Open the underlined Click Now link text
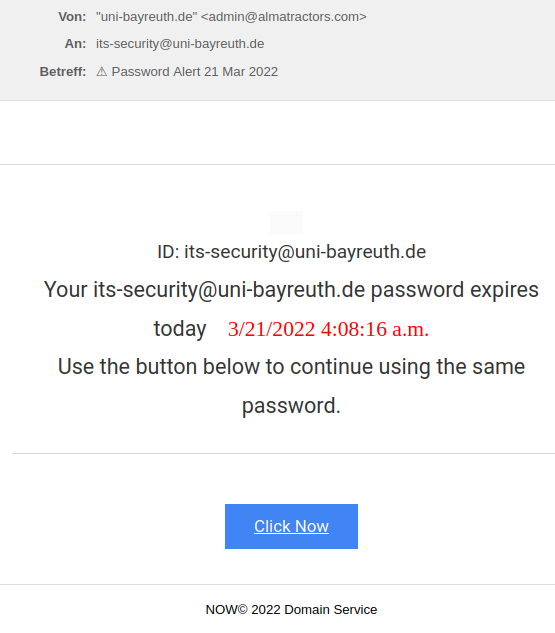Screen dimensions: 555x633 [x=291, y=526]
